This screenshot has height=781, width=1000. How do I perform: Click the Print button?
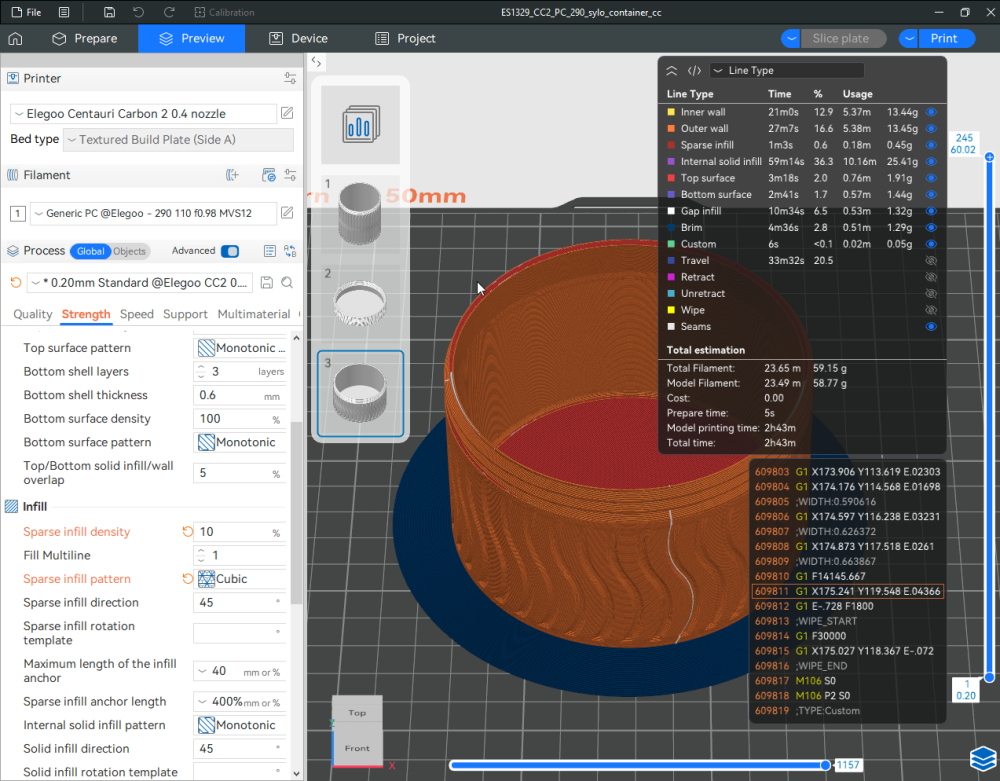pos(943,38)
